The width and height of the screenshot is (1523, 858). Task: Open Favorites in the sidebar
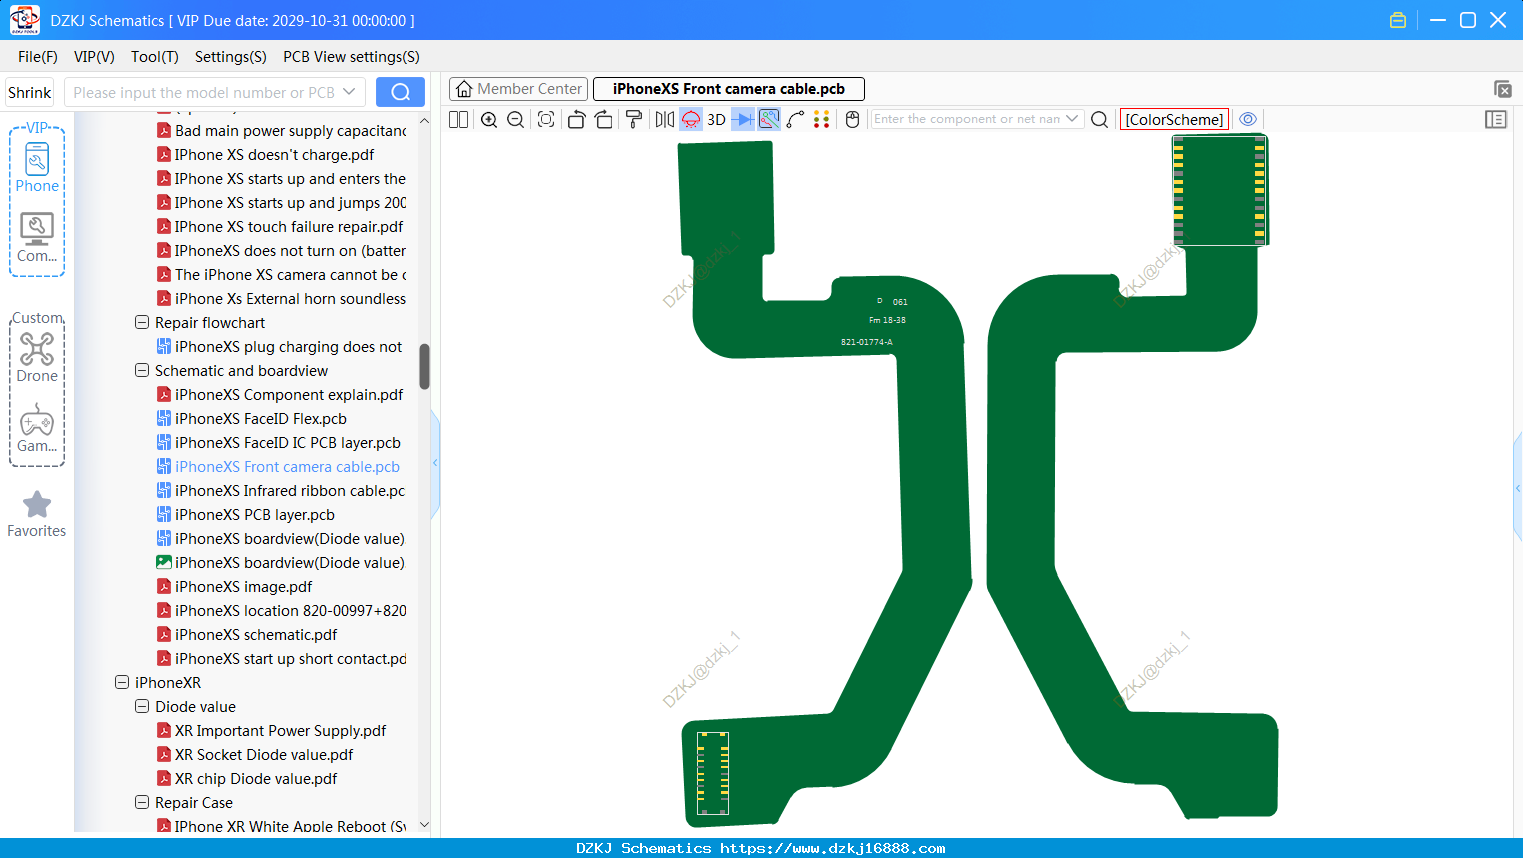[x=37, y=514]
